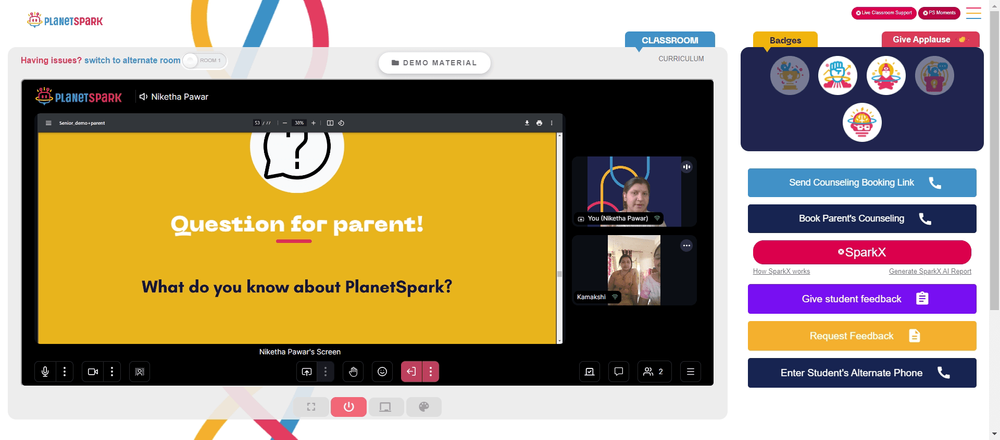Open the top-right hamburger menu
1000x440 pixels.
(973, 13)
